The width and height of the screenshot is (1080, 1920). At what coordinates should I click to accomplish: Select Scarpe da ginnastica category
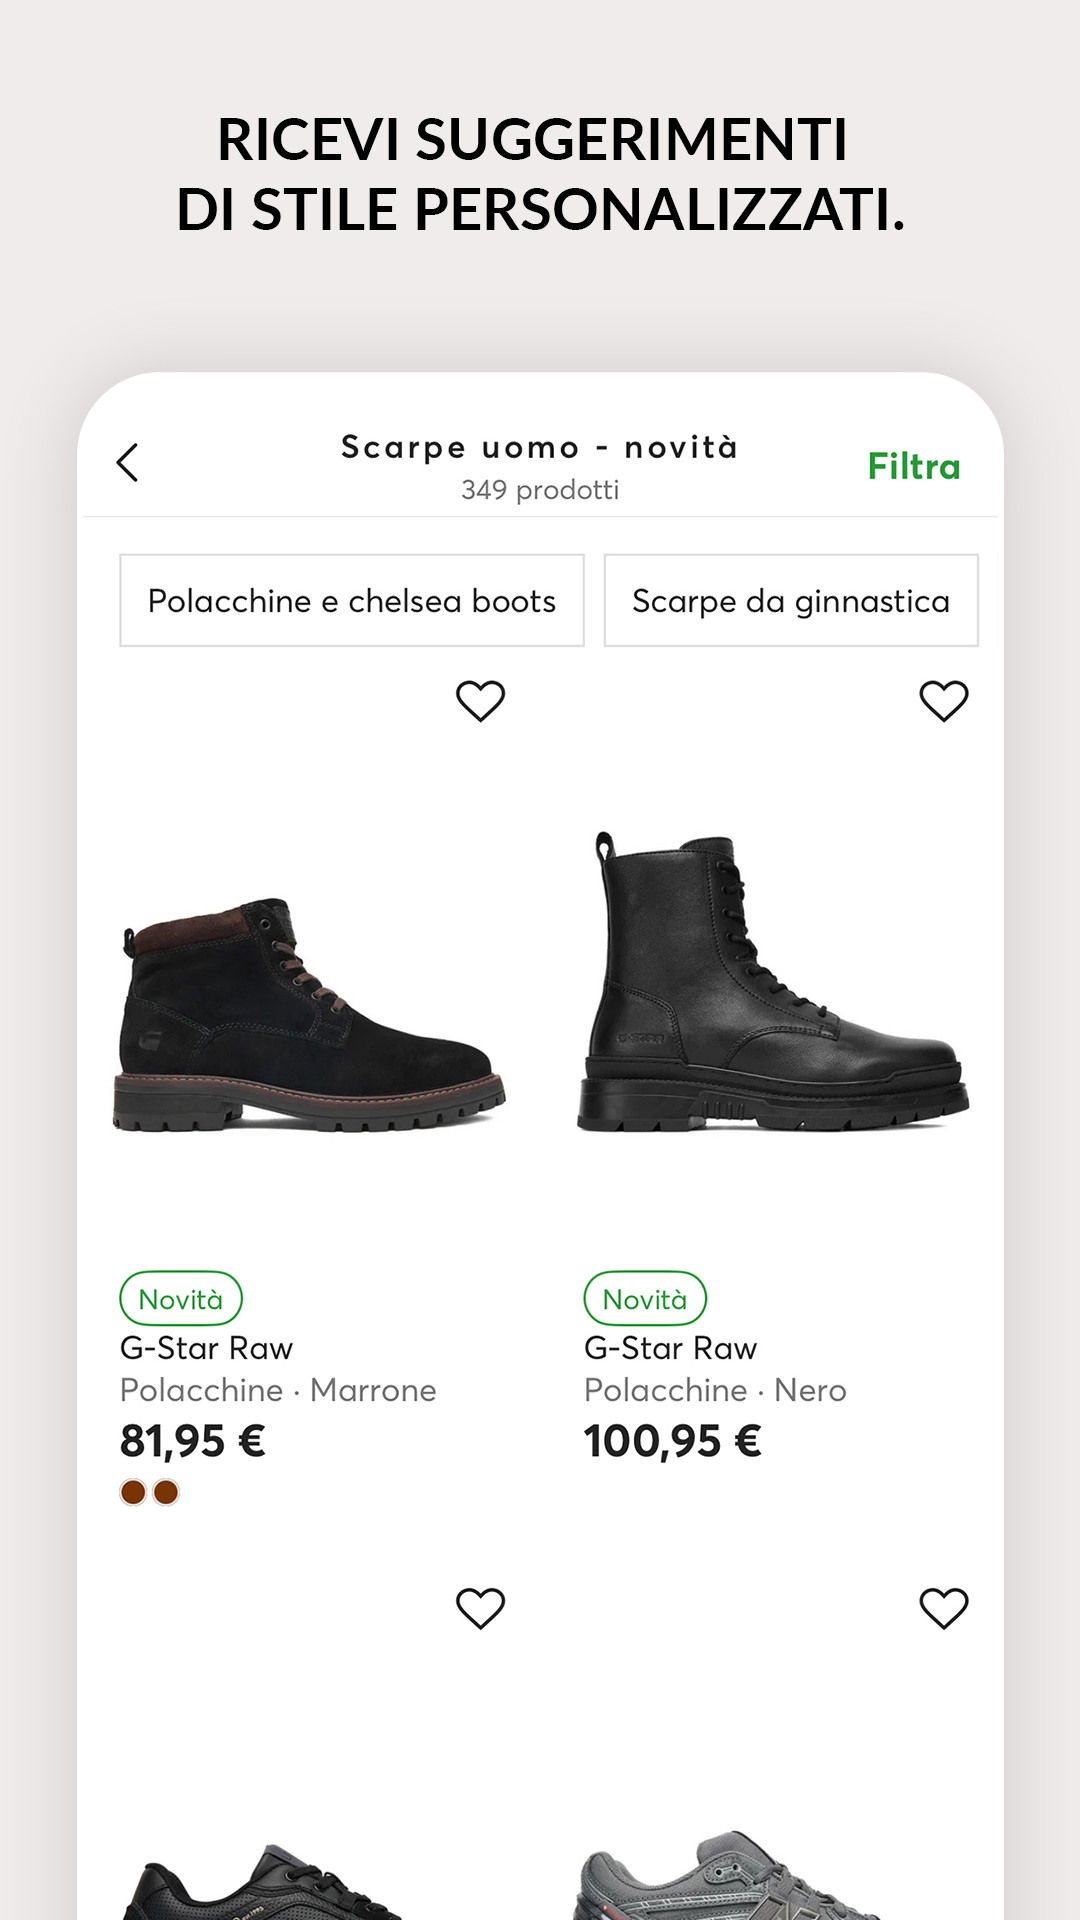[x=790, y=601]
